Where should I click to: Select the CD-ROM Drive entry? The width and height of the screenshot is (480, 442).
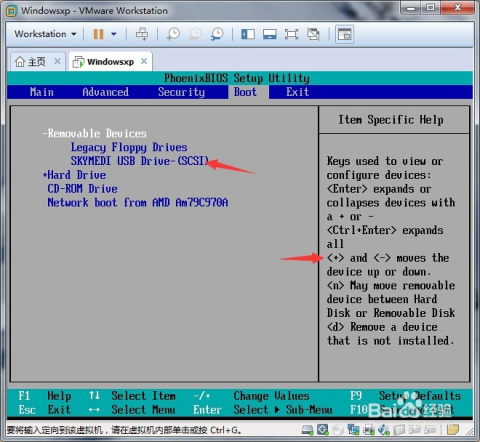(82, 189)
